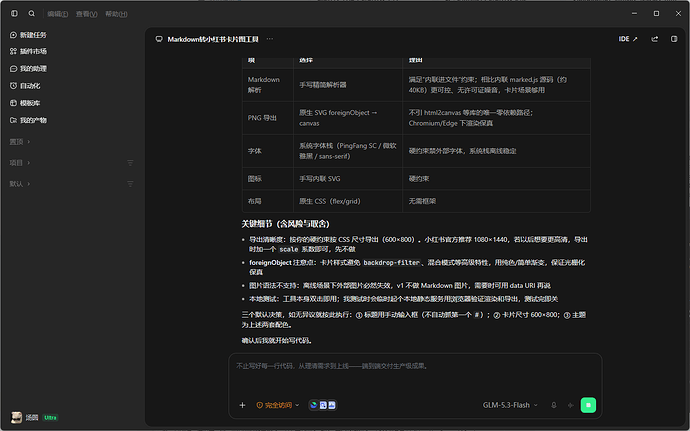Image resolution: width=690 pixels, height=431 pixels.
Task: Toggle the left sidebar panel icon
Action: 15,14
